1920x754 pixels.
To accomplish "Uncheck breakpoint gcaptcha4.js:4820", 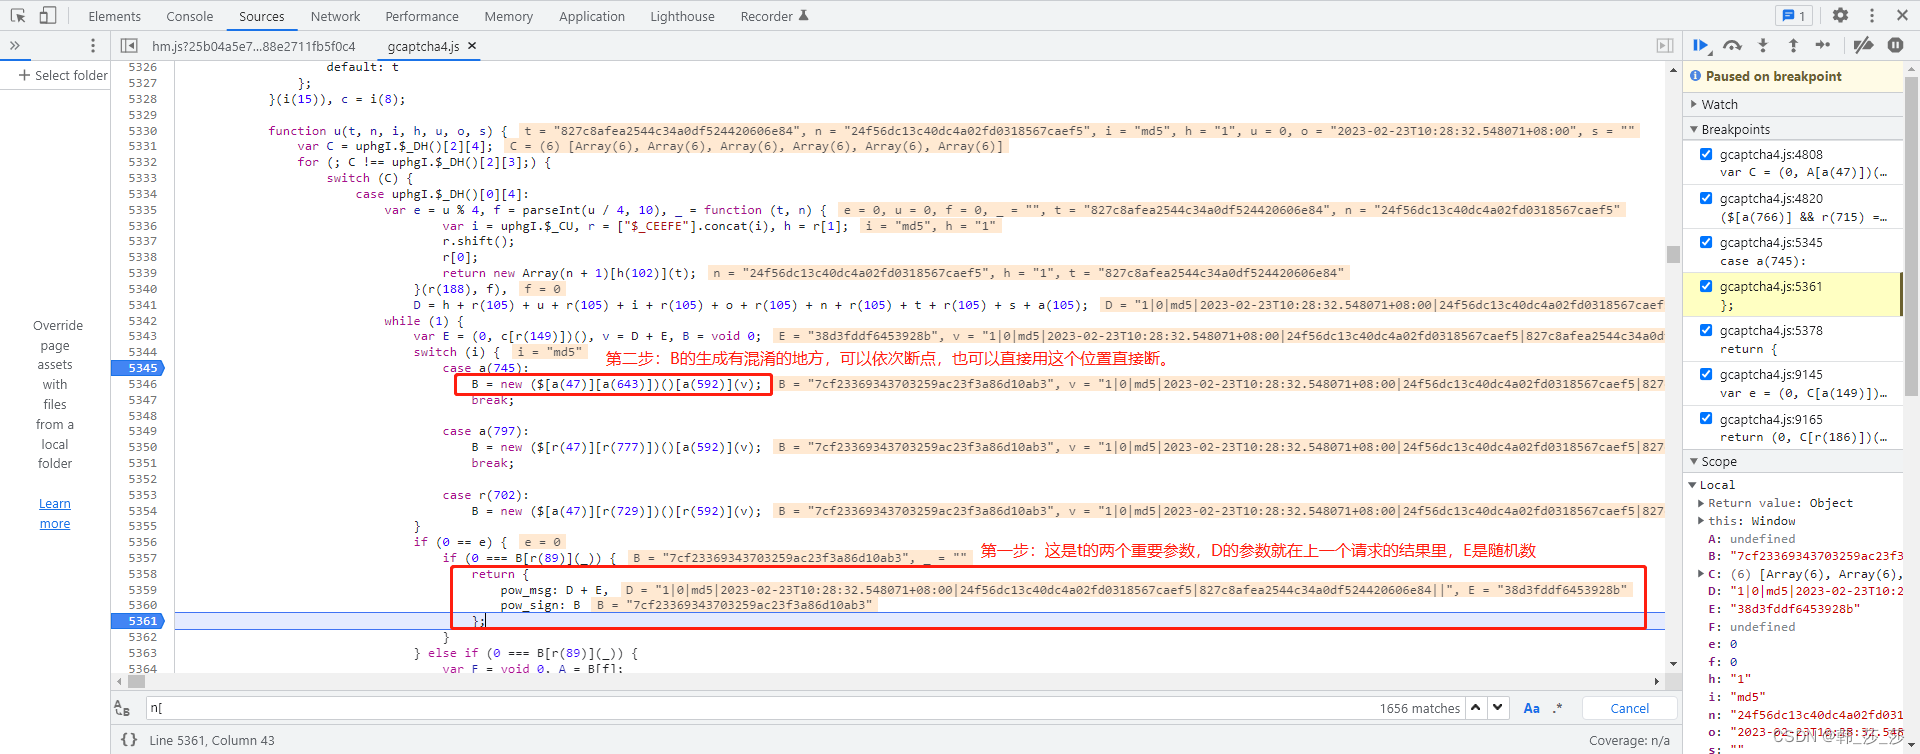I will pos(1706,198).
